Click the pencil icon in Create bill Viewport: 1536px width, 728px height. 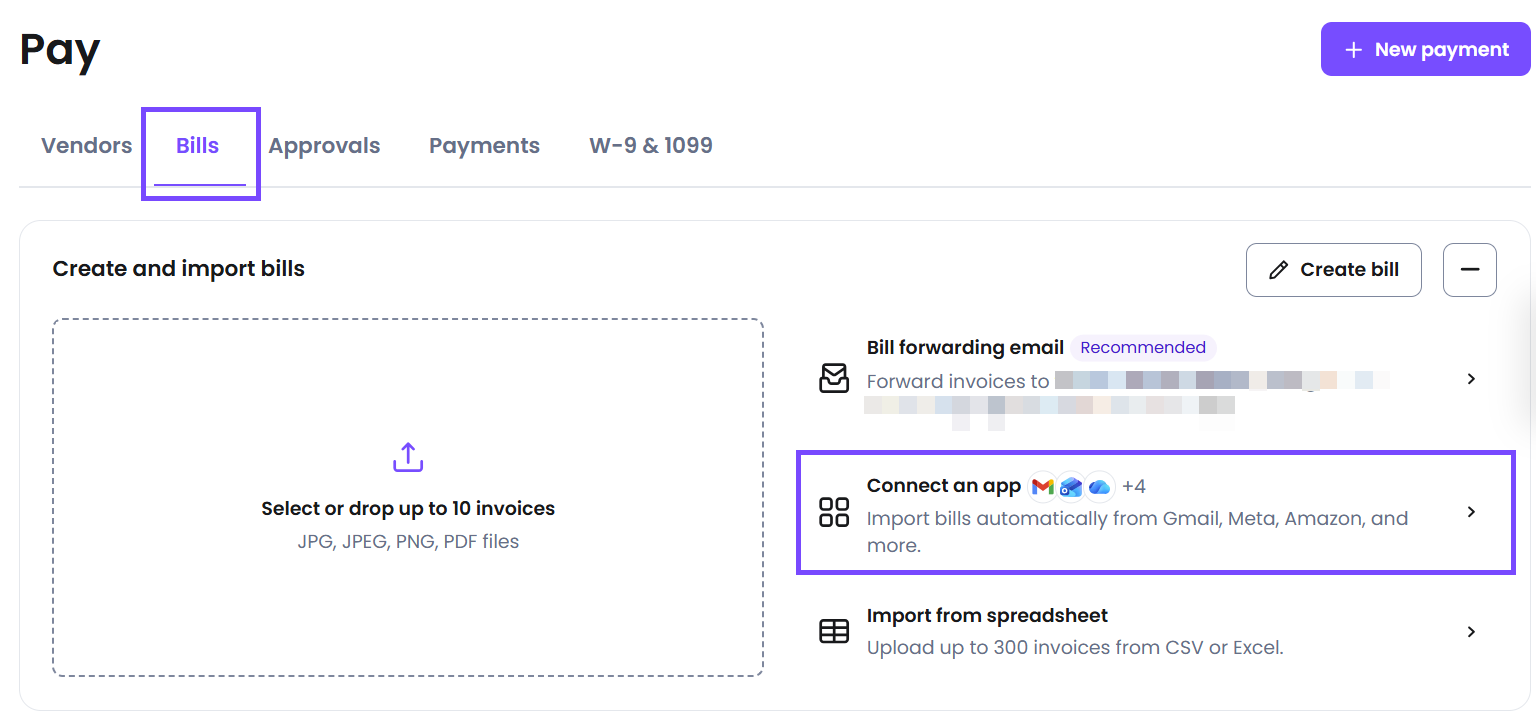[x=1278, y=270]
